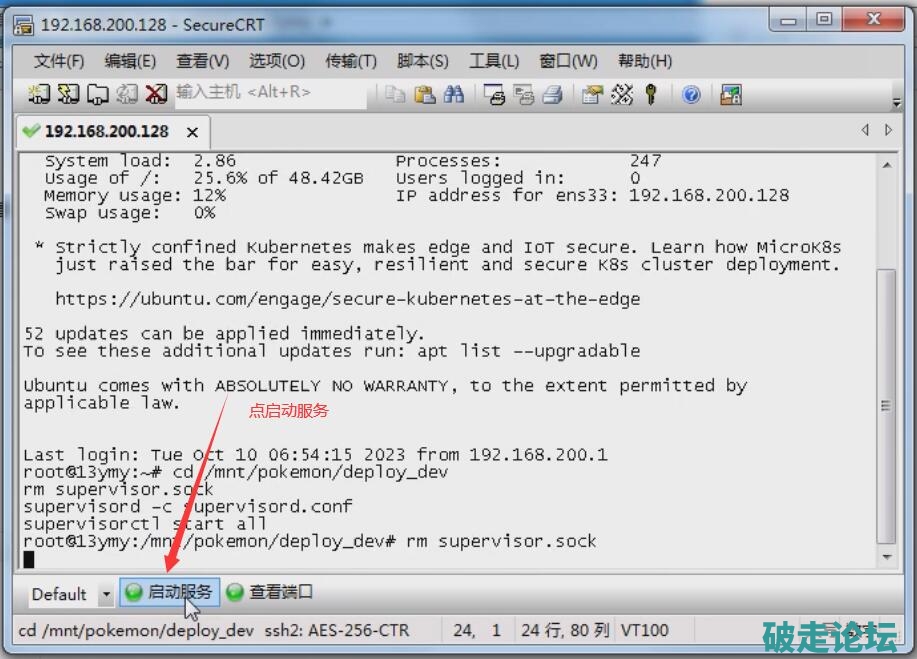Click the Disconnect session icon
This screenshot has height=659, width=917.
coord(156,94)
